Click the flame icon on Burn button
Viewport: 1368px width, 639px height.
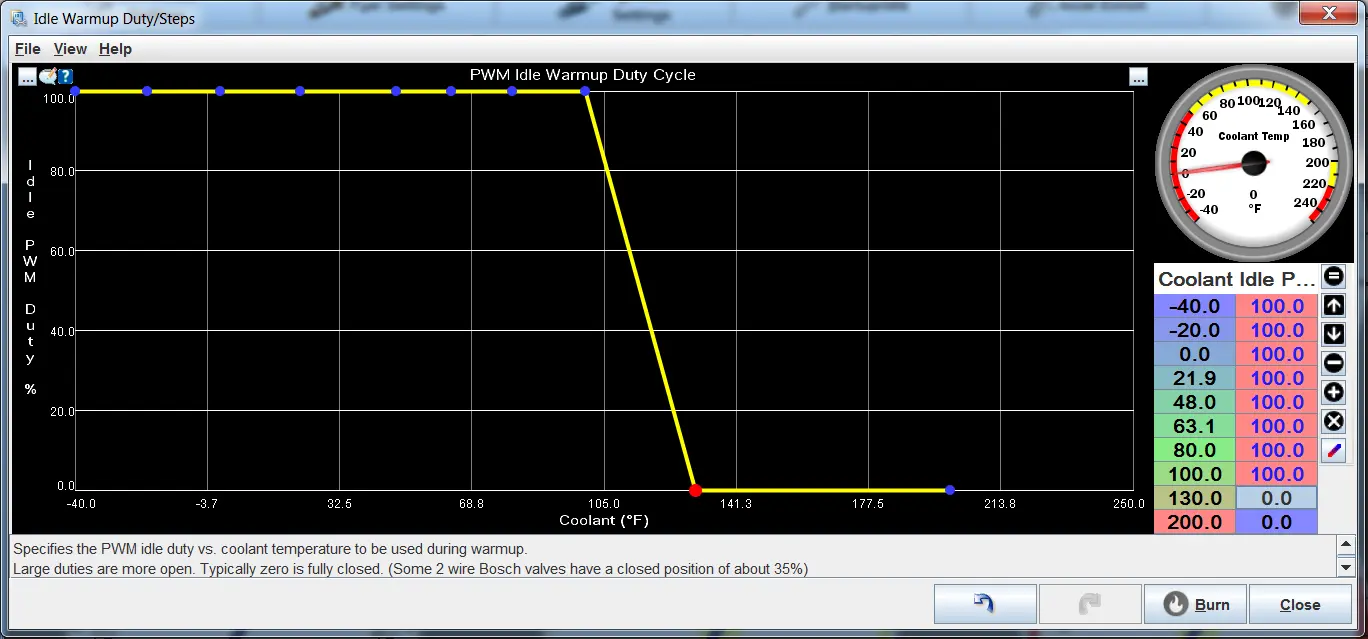pos(1177,604)
